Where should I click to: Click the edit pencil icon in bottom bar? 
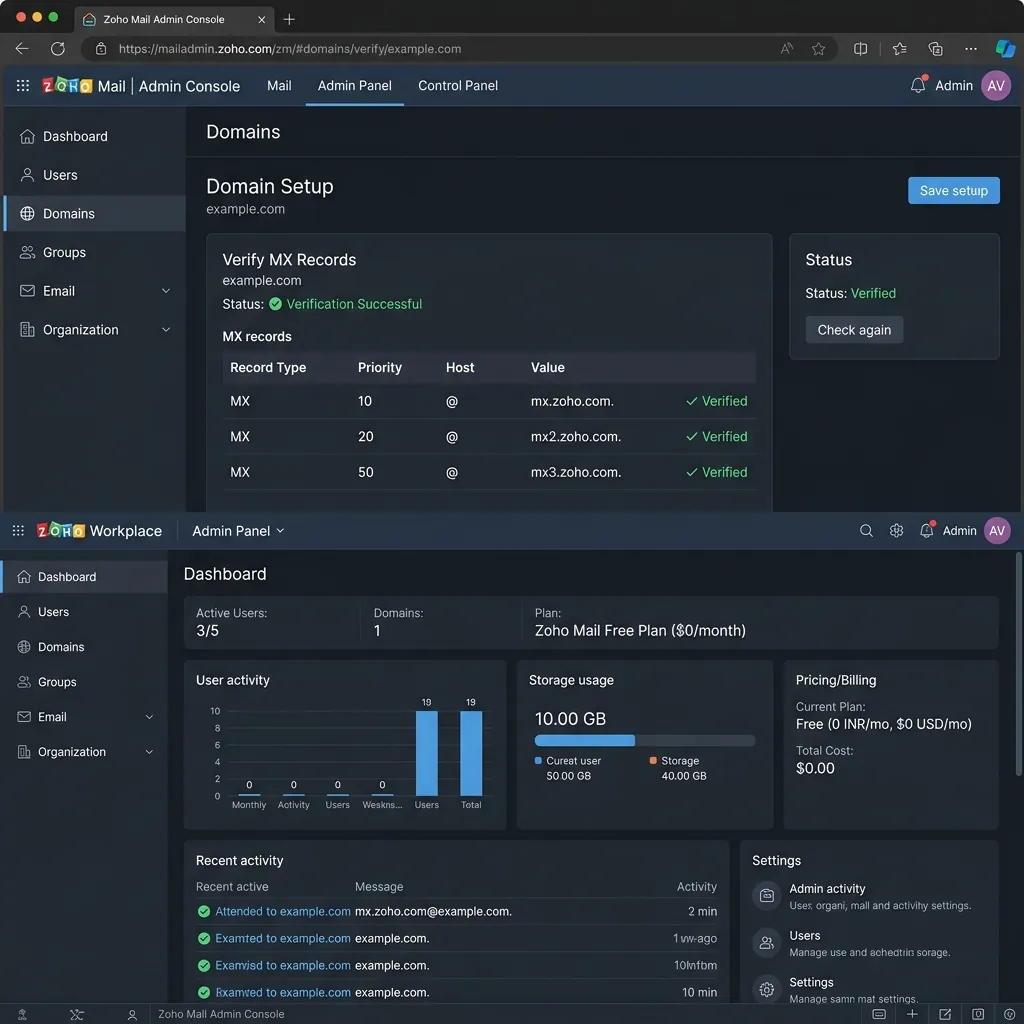click(x=945, y=1014)
